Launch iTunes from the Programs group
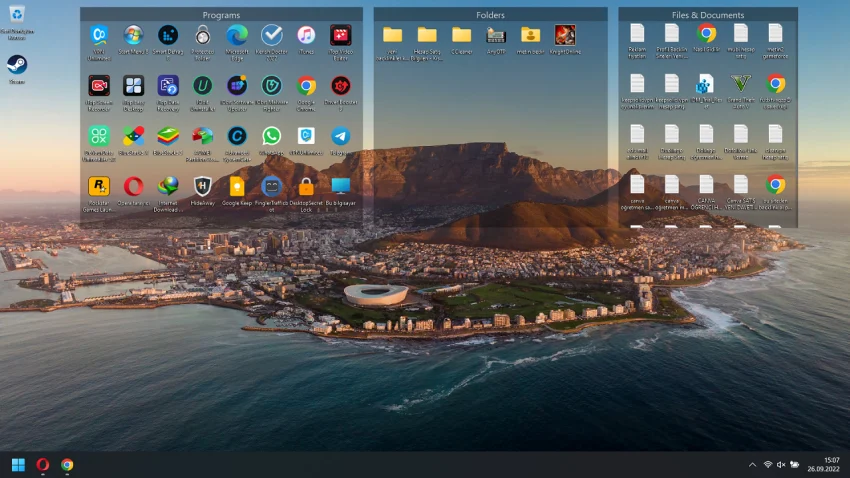This screenshot has height=478, width=850. click(306, 36)
